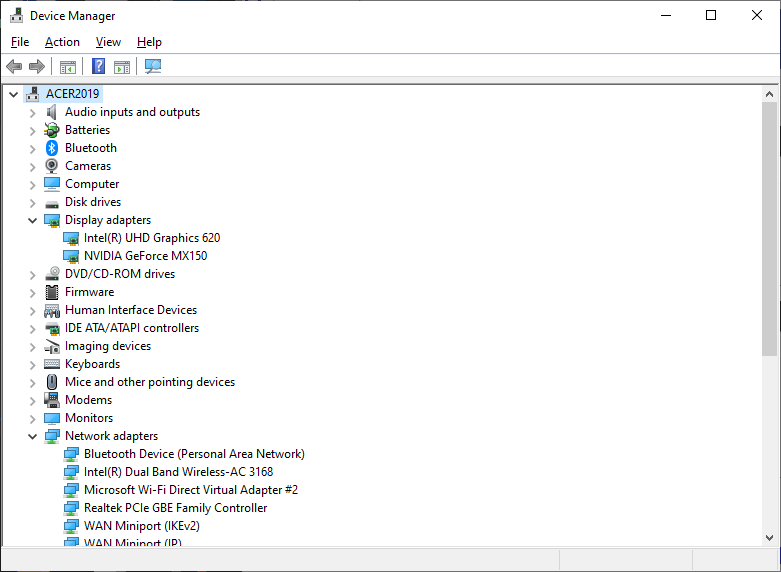Click the scrollbar up arrow

[770, 94]
